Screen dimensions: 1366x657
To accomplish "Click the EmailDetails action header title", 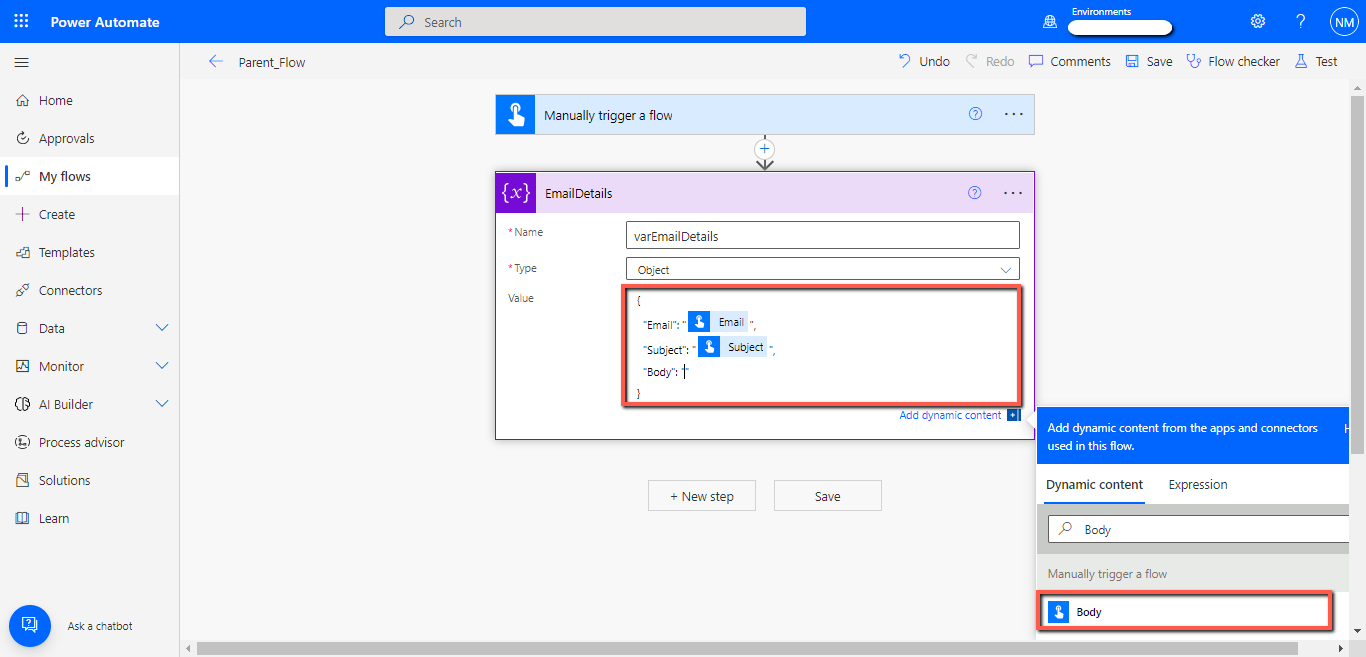I will (578, 193).
